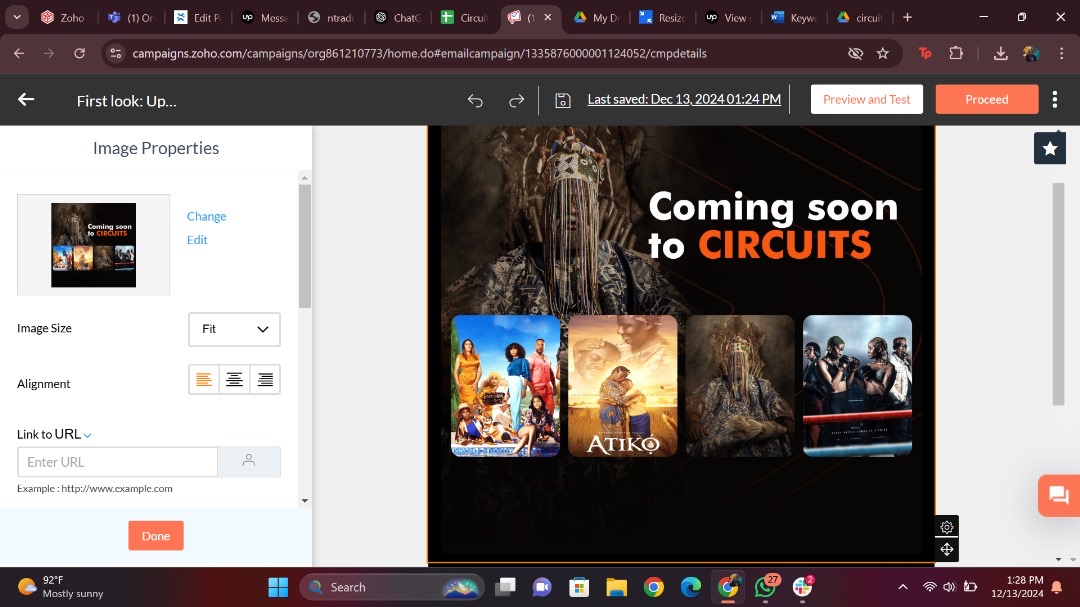Open the Image Size Fit dropdown
The height and width of the screenshot is (607, 1080).
pos(234,329)
